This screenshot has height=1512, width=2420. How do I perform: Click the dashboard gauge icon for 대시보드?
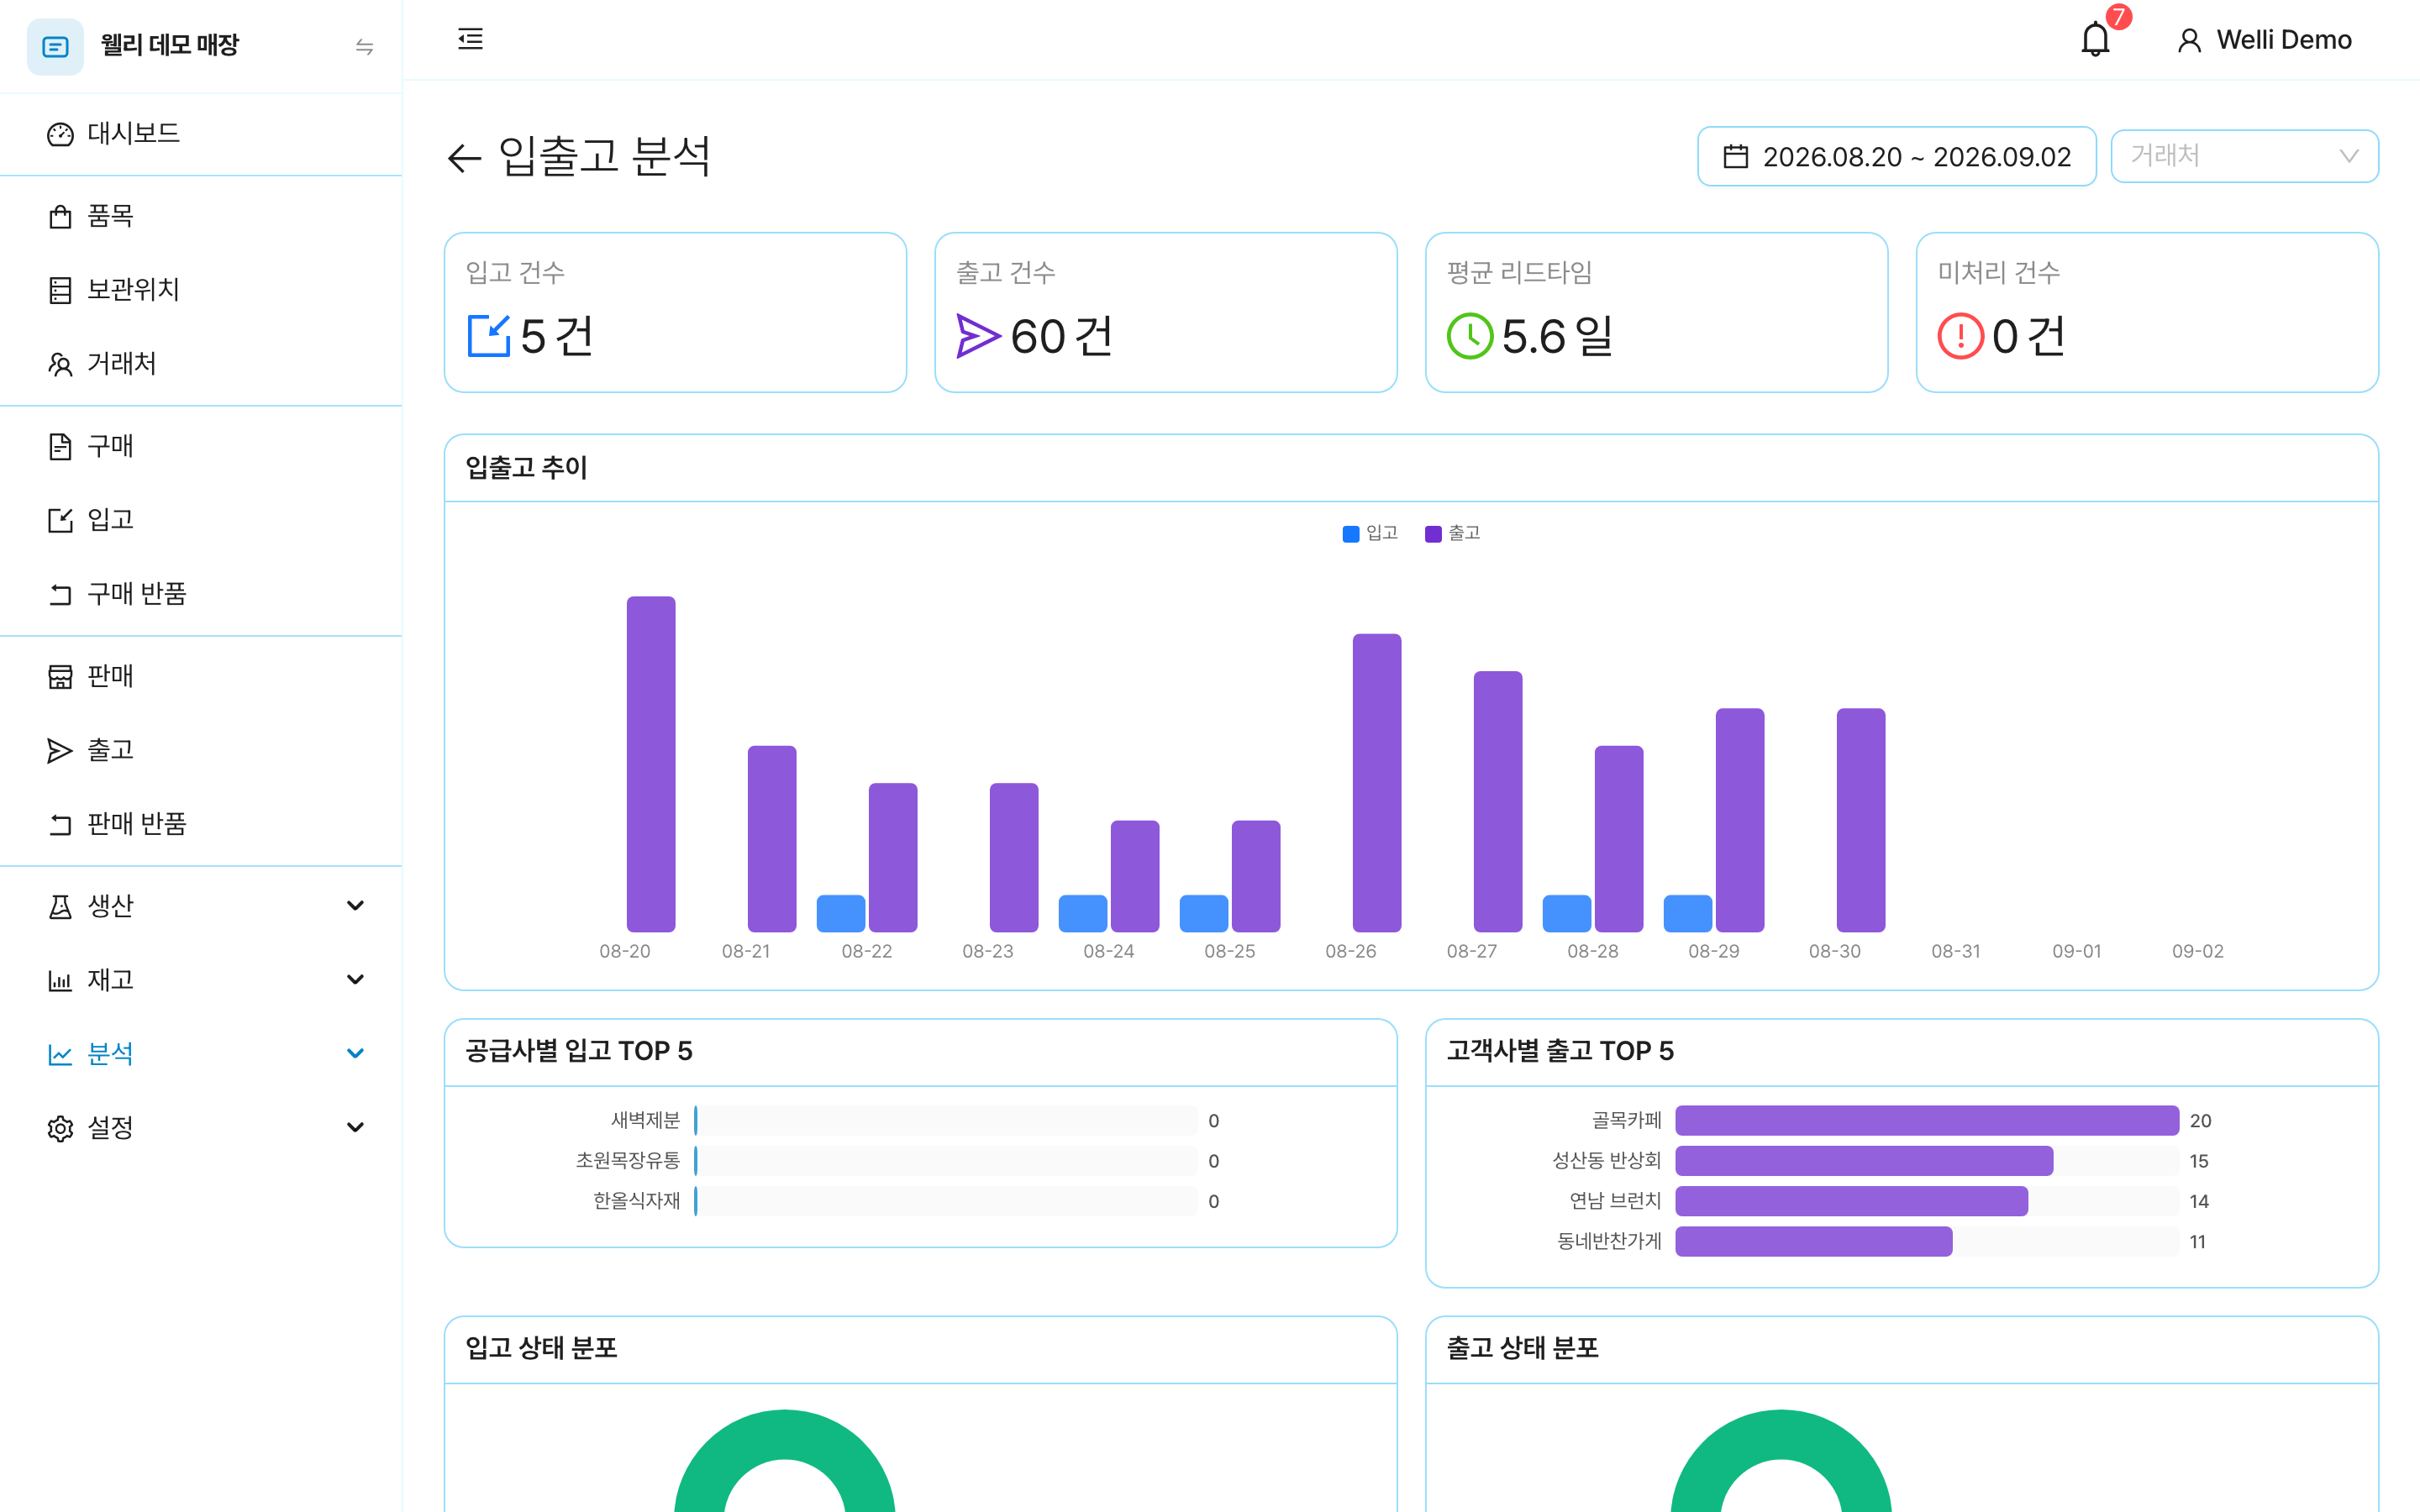coord(60,134)
